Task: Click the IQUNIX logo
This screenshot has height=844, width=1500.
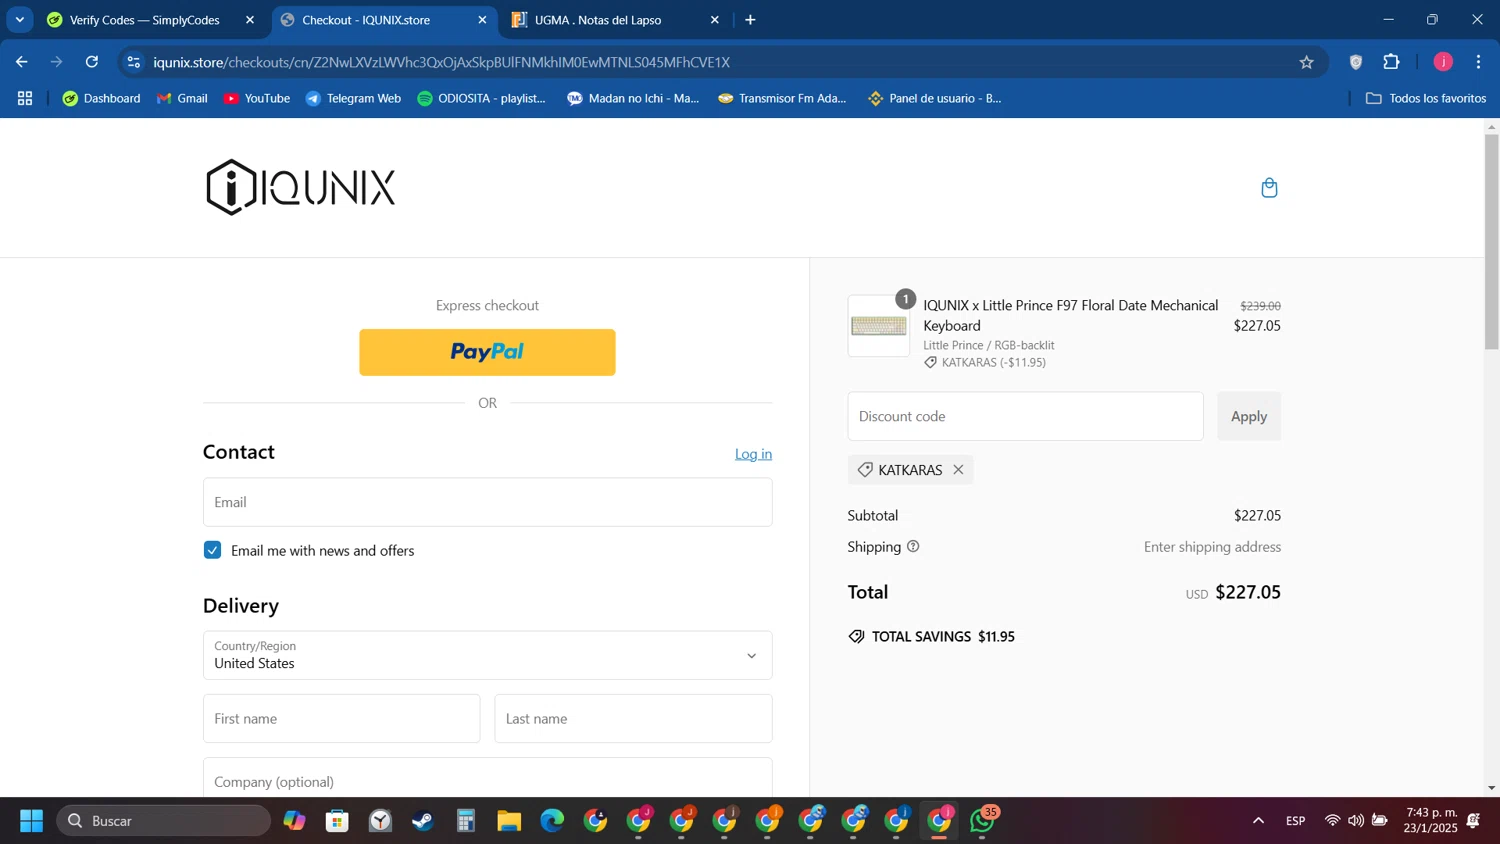Action: tap(301, 187)
